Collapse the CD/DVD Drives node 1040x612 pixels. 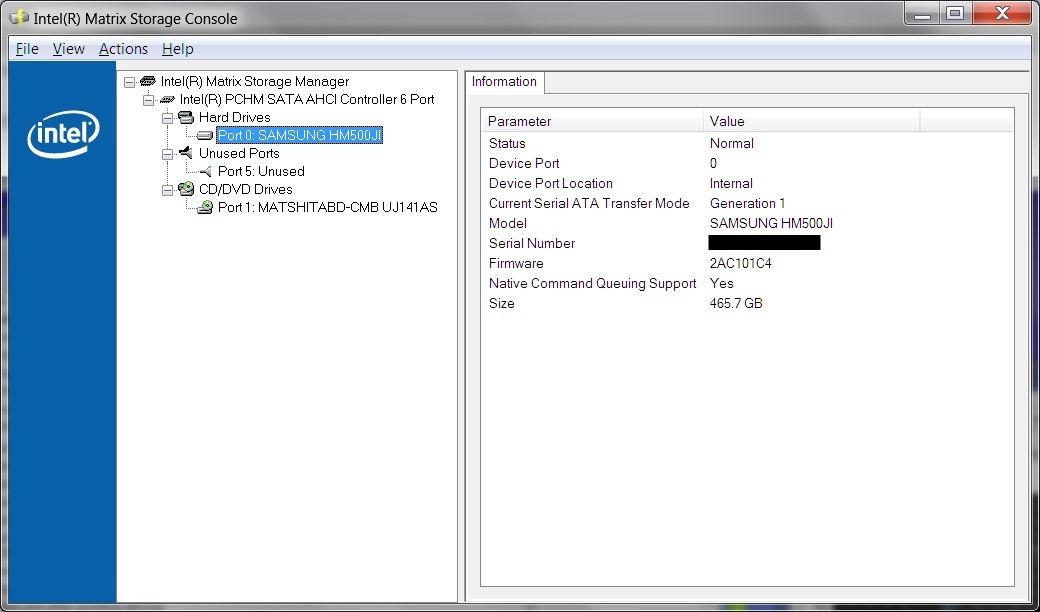click(168, 189)
